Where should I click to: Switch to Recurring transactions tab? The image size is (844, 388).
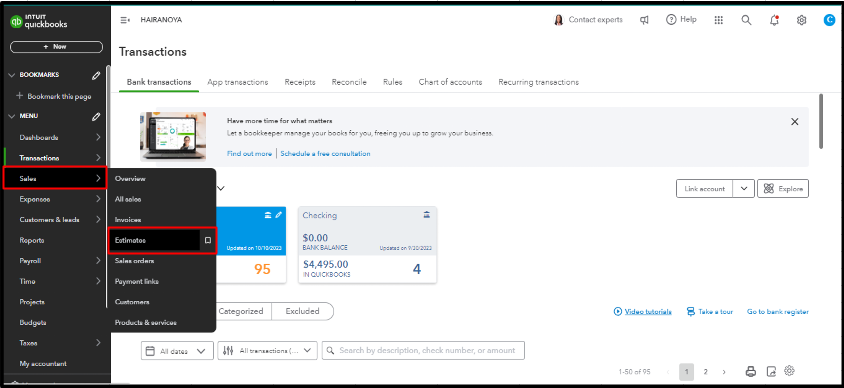[x=538, y=82]
